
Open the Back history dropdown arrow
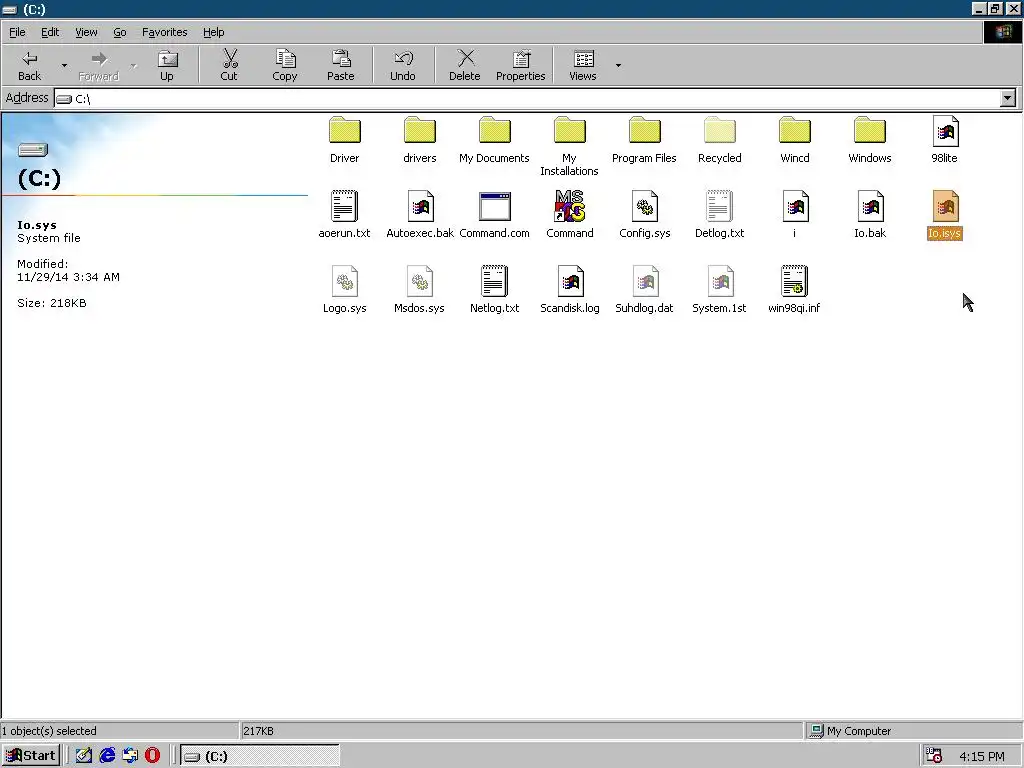(x=64, y=65)
